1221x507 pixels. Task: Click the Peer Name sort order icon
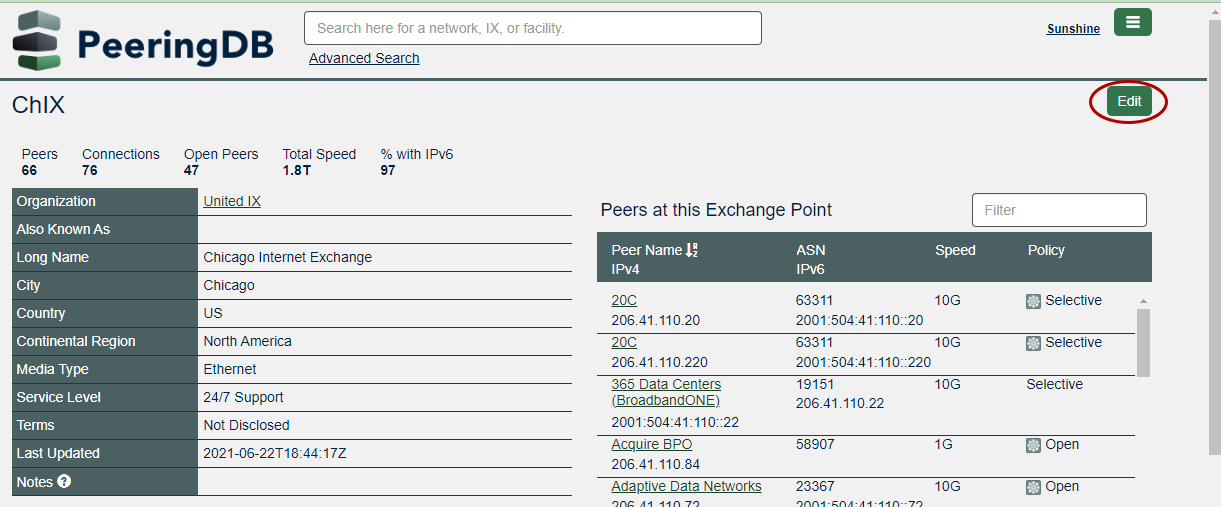692,250
